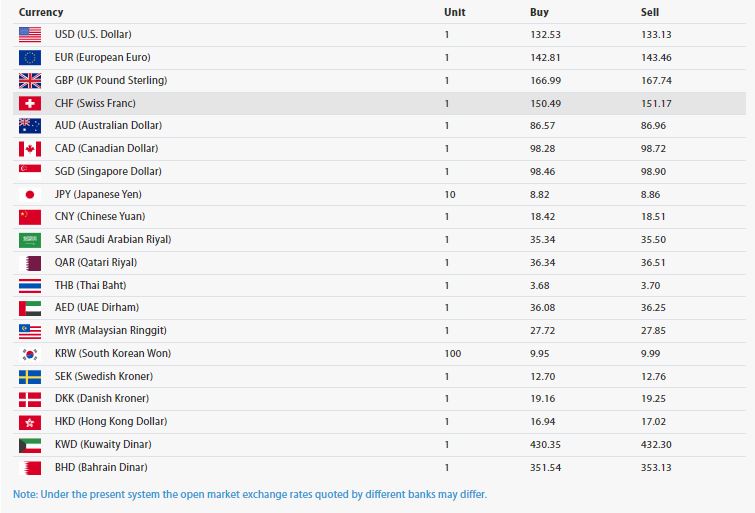Click the open market exchange rates note
The width and height of the screenshot is (755, 513).
[250, 494]
